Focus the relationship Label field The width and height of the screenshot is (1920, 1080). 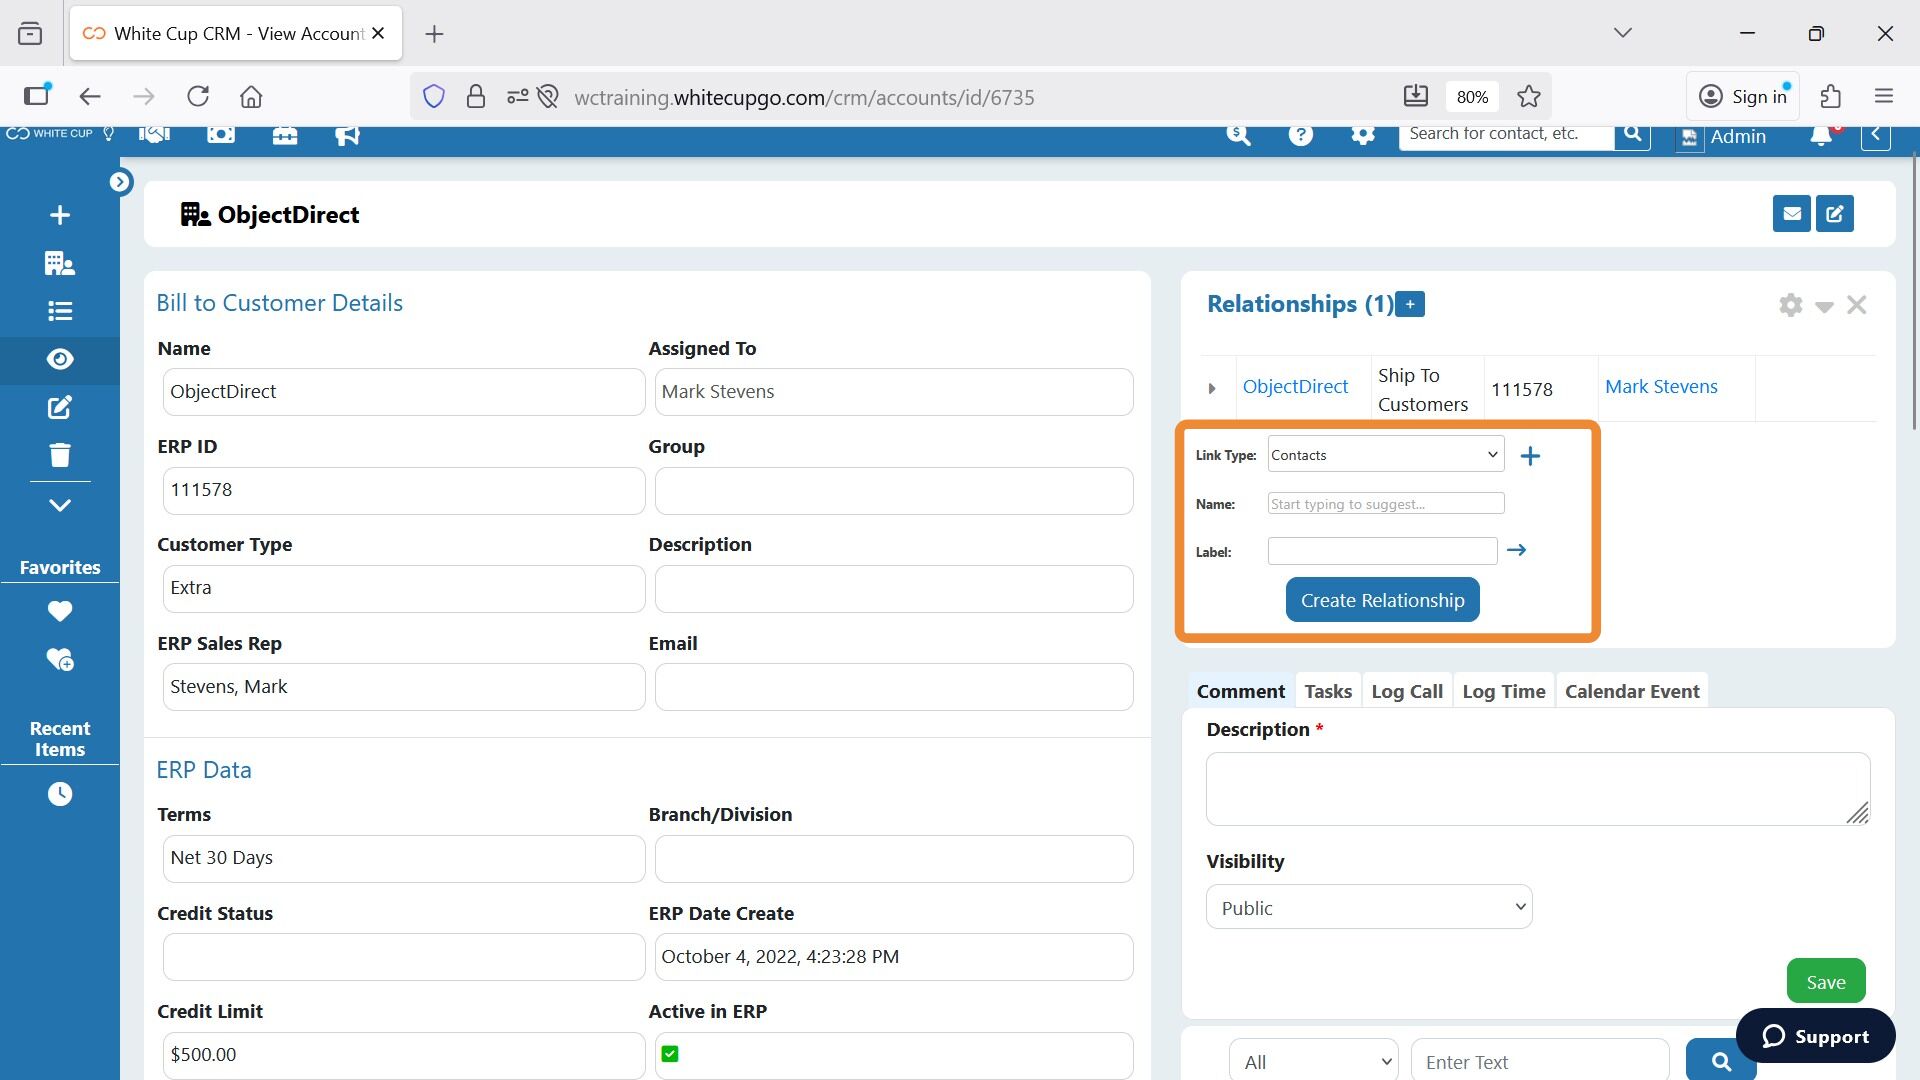point(1382,551)
